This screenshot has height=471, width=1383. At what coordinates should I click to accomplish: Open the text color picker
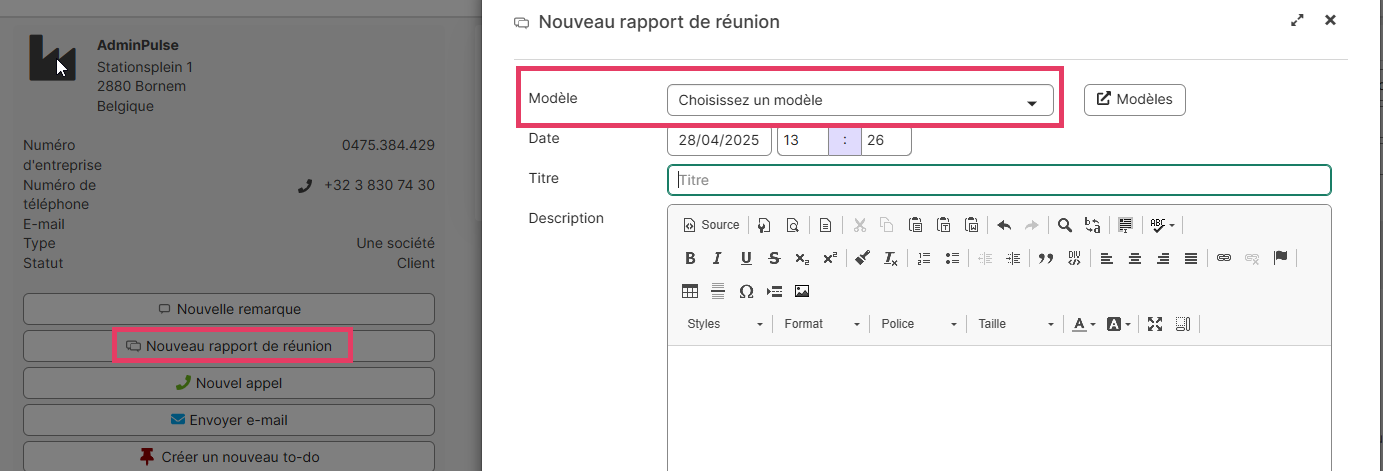tap(1084, 324)
